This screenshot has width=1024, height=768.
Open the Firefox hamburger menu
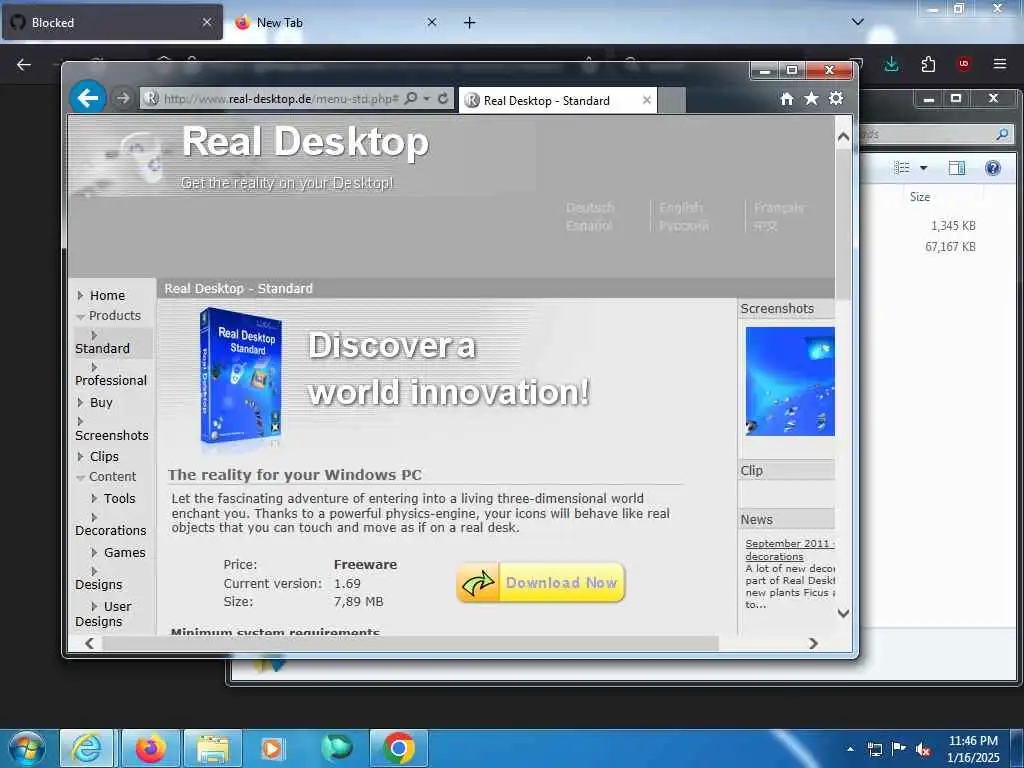pos(1000,64)
